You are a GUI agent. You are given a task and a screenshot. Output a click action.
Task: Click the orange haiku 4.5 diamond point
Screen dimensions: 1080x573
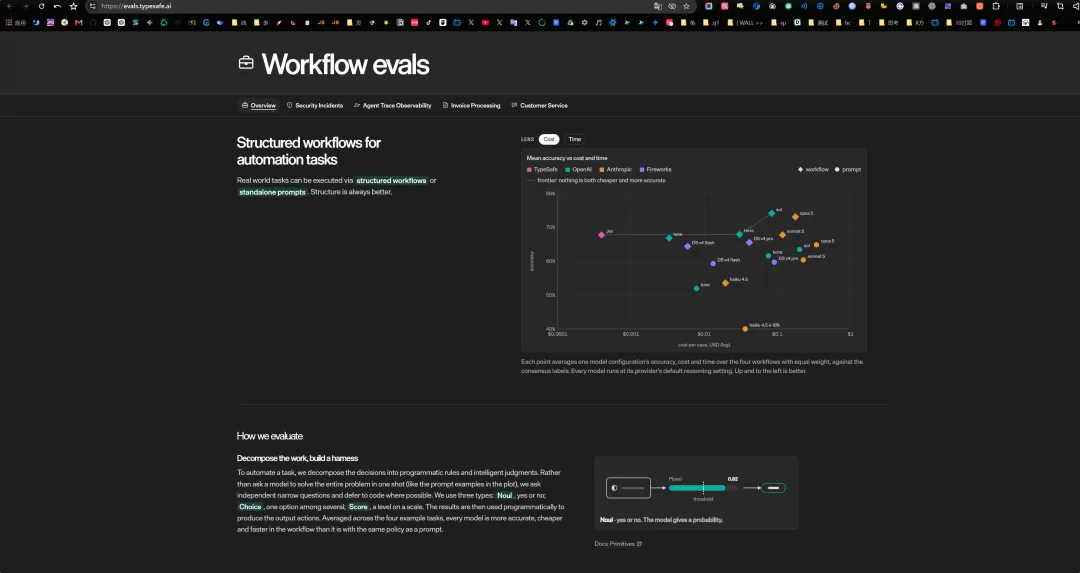(725, 283)
